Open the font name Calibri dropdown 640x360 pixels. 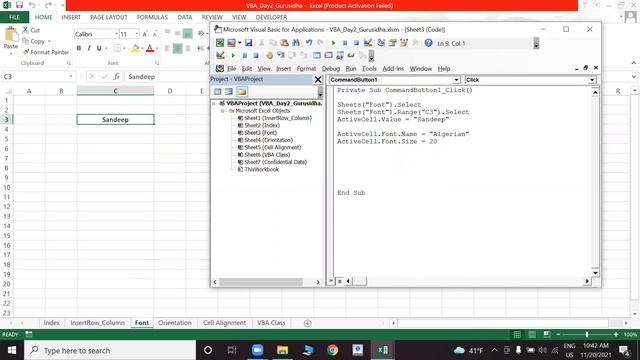point(116,34)
